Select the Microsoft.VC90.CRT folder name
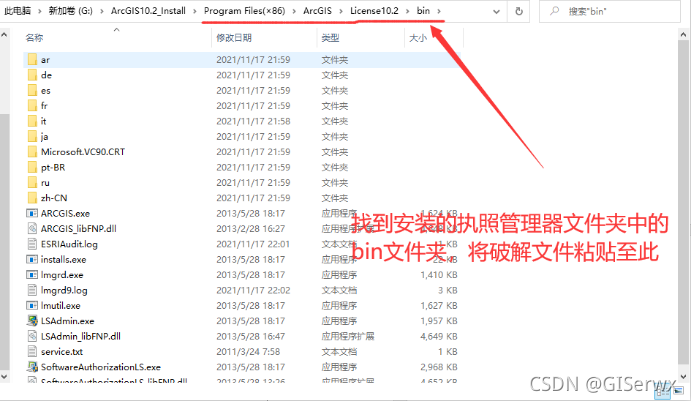 pos(83,152)
